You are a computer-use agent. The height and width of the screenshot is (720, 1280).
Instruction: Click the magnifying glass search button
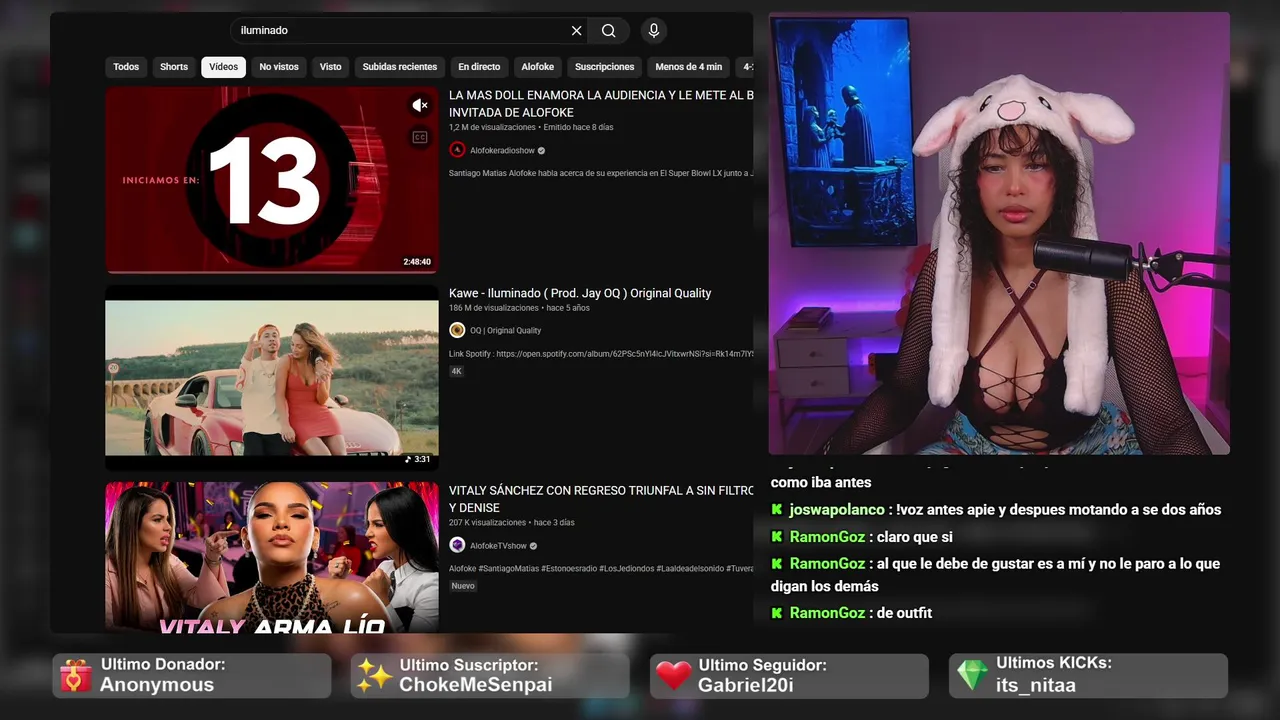click(x=609, y=31)
